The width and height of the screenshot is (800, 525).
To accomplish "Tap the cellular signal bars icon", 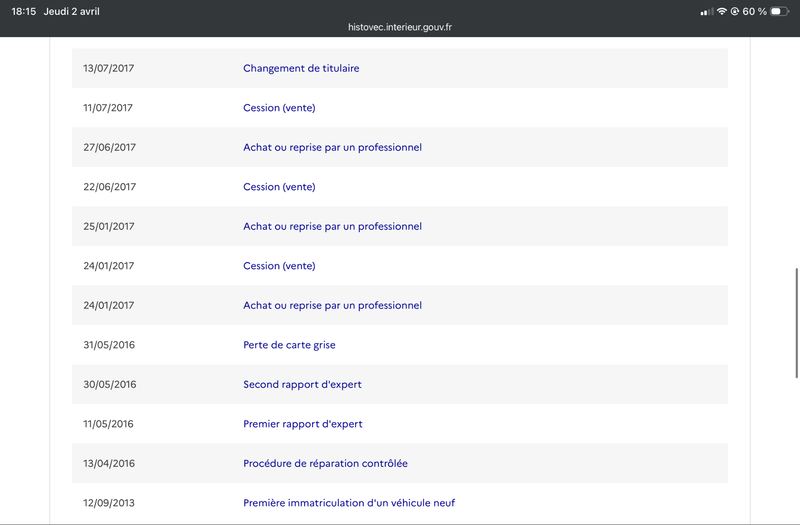I will click(707, 12).
